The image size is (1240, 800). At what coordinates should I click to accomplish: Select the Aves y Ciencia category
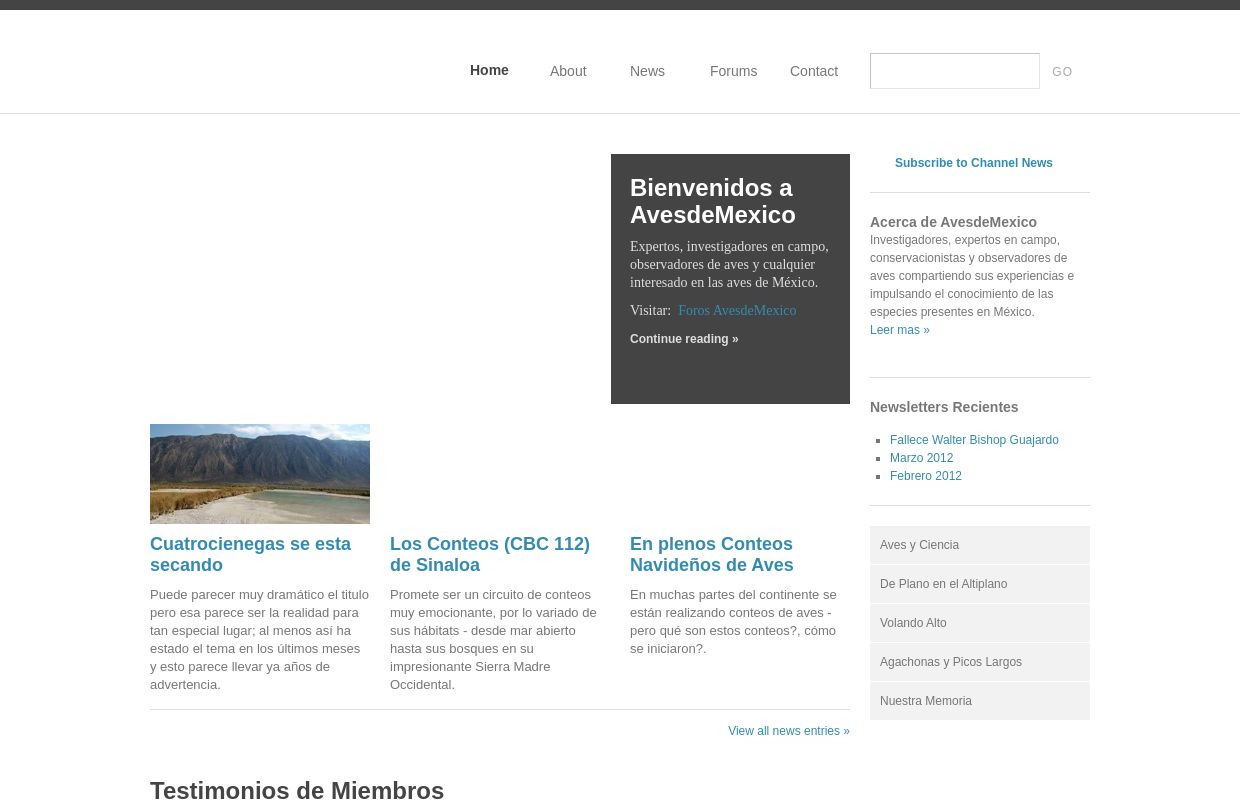click(919, 545)
